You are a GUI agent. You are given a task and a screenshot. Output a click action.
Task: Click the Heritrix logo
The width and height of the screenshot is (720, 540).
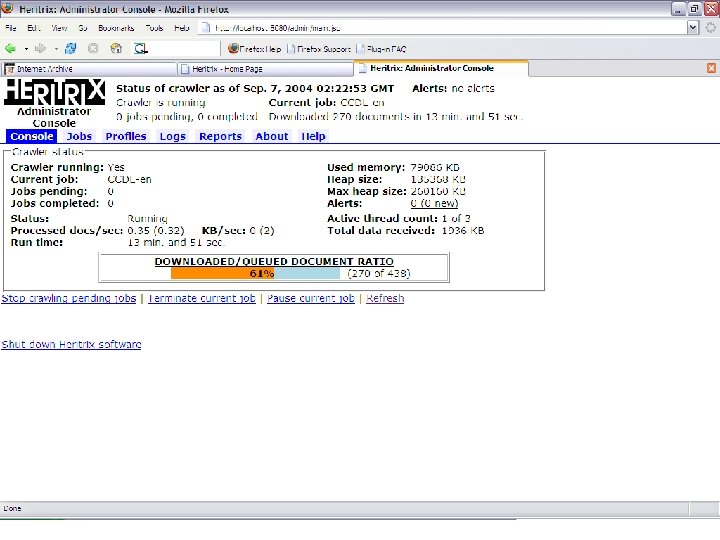[54, 92]
